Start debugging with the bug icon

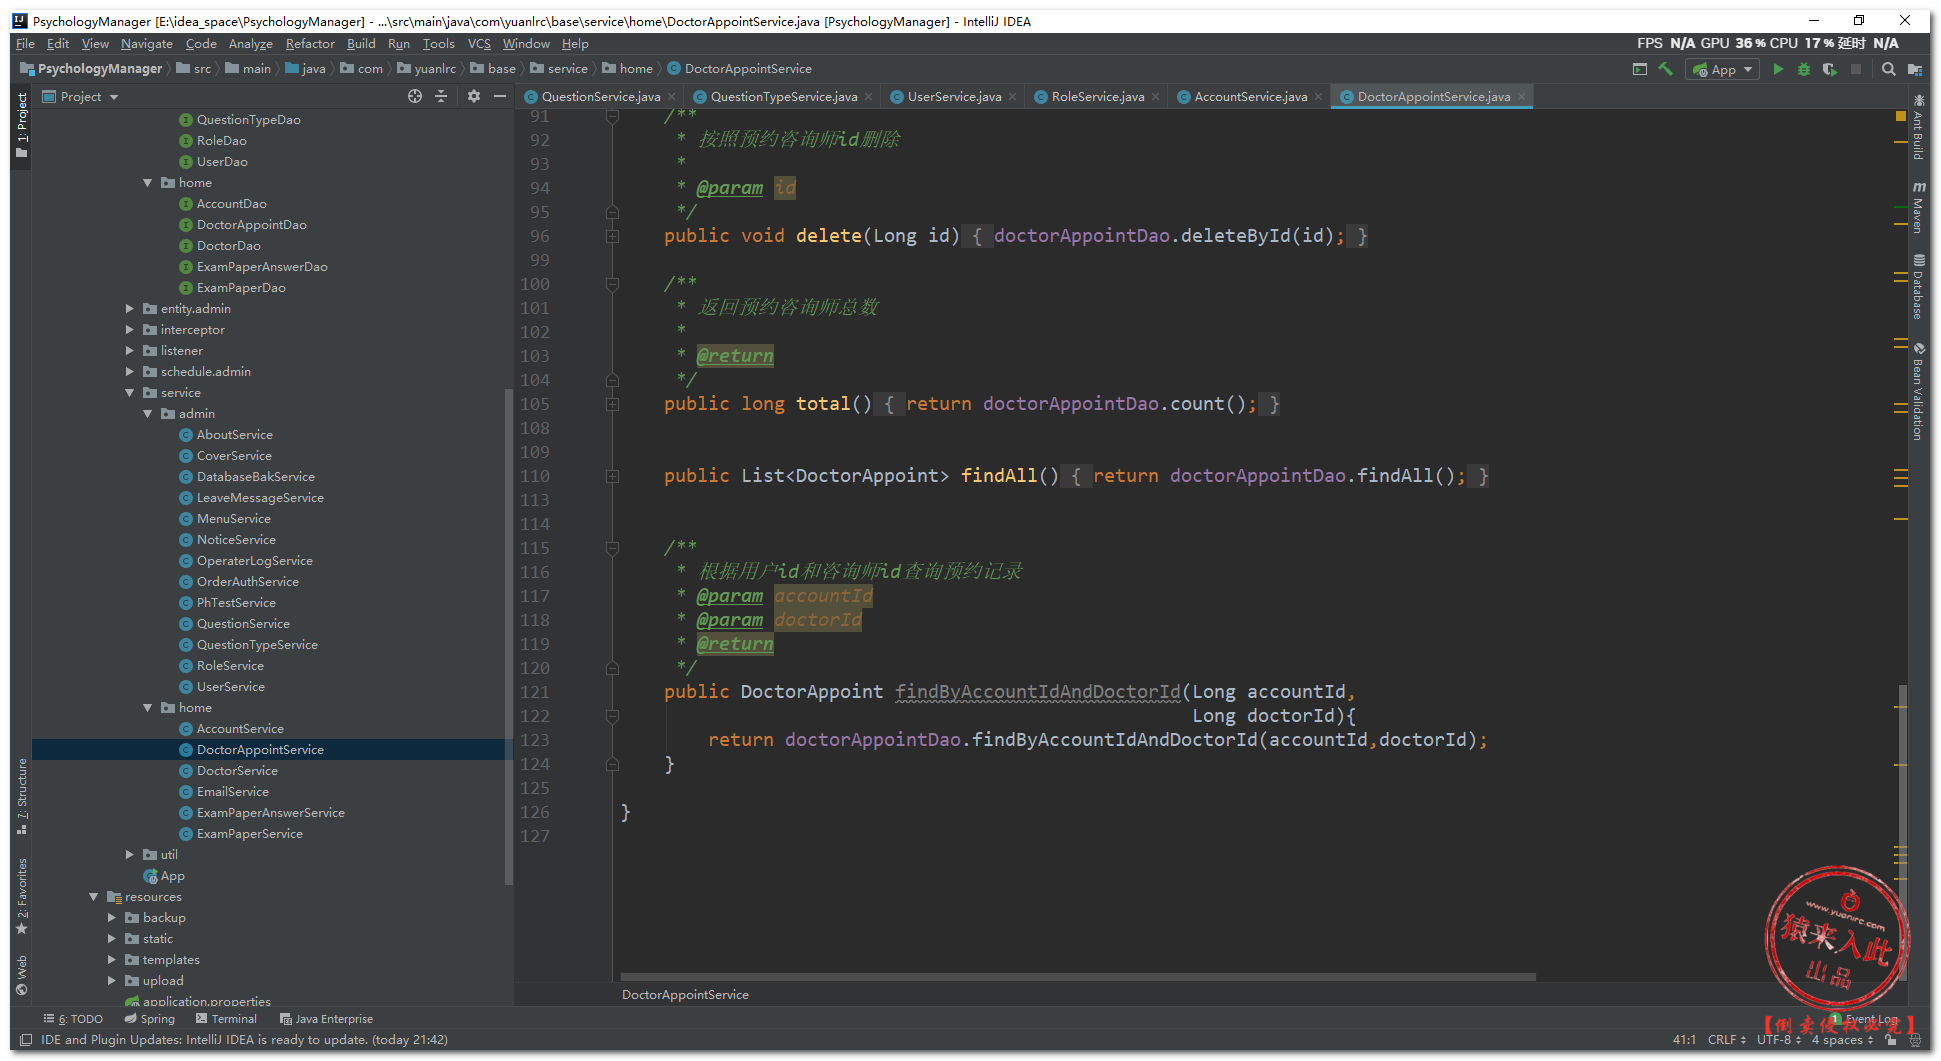coord(1803,69)
